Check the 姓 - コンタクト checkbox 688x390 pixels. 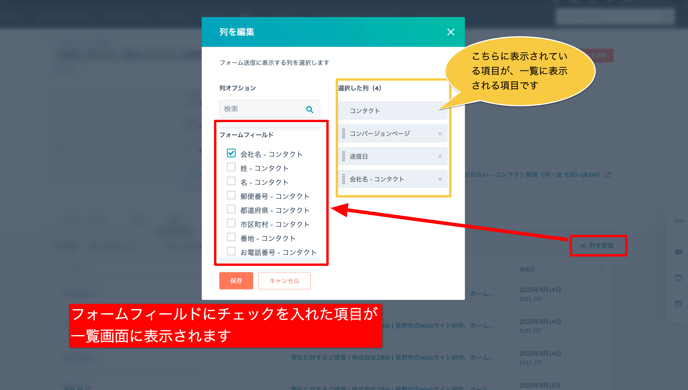(231, 167)
